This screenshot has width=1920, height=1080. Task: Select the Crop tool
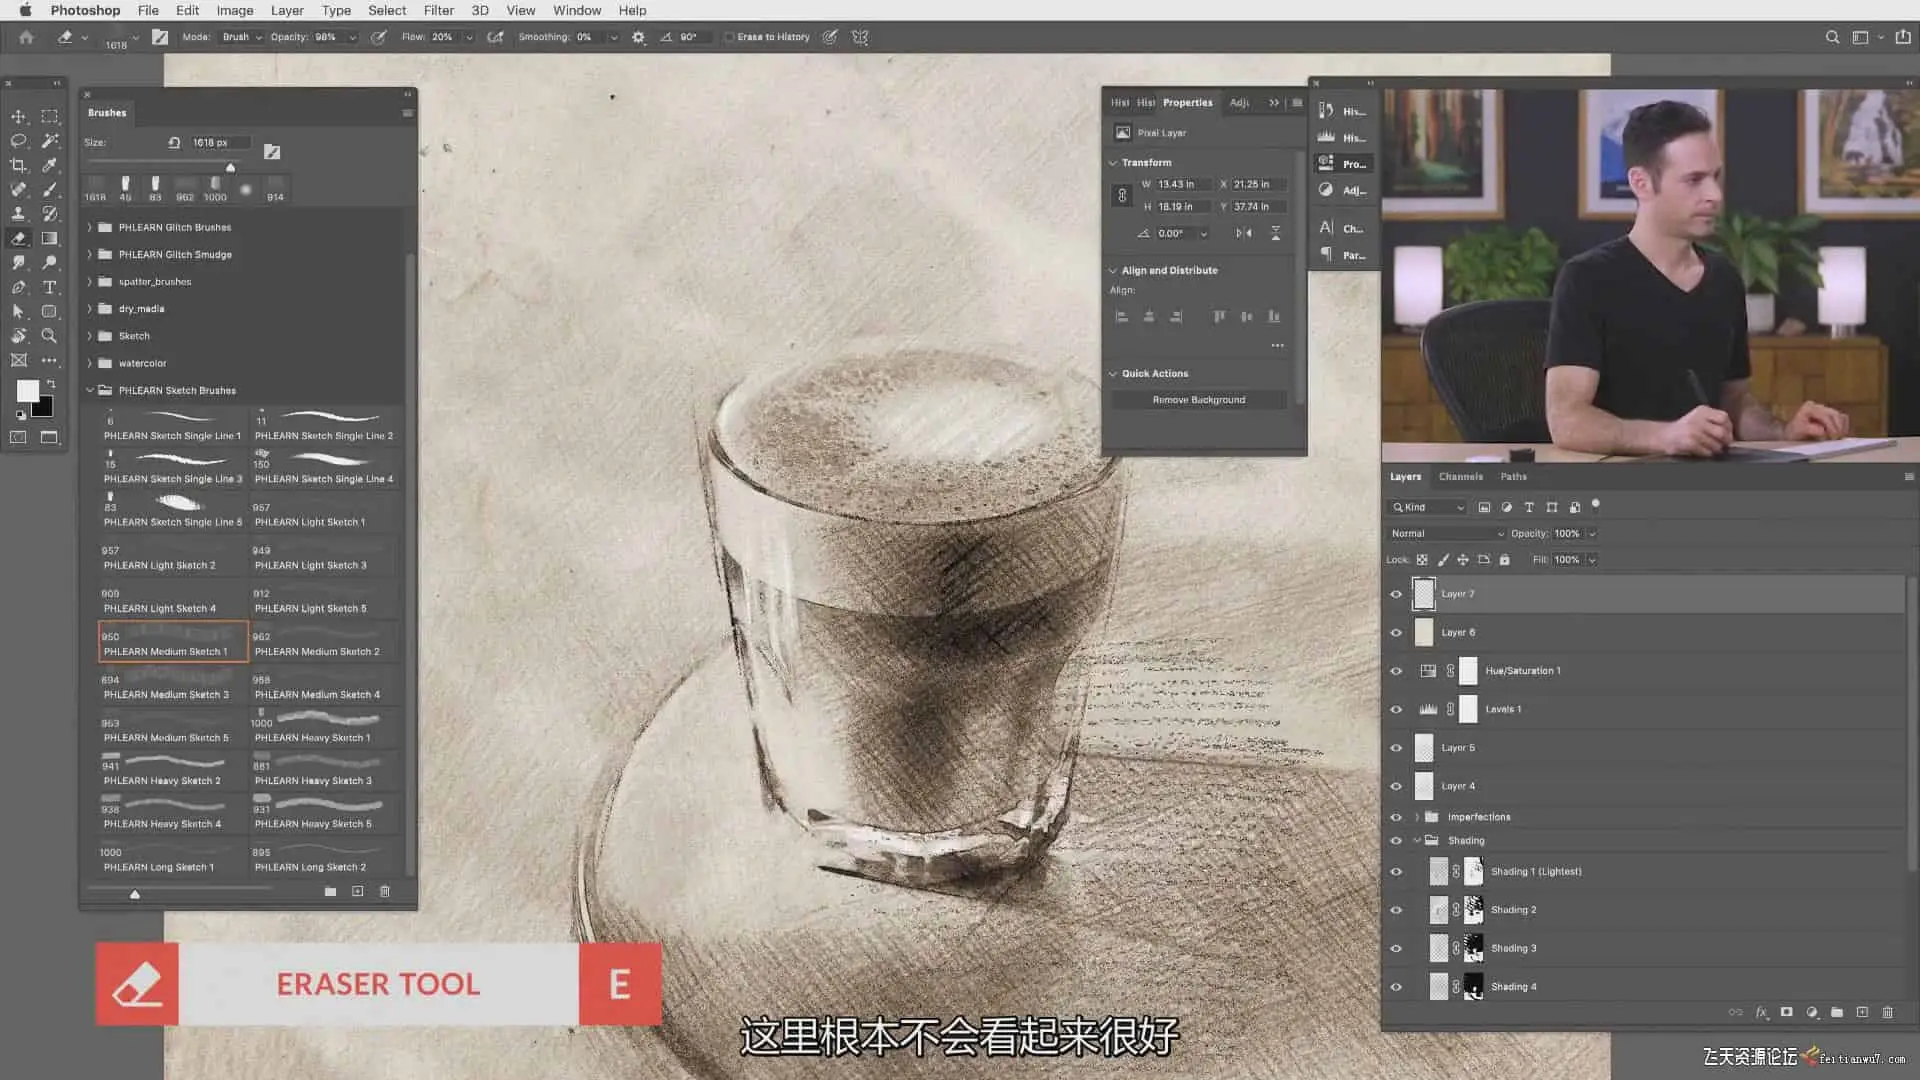pyautogui.click(x=18, y=165)
